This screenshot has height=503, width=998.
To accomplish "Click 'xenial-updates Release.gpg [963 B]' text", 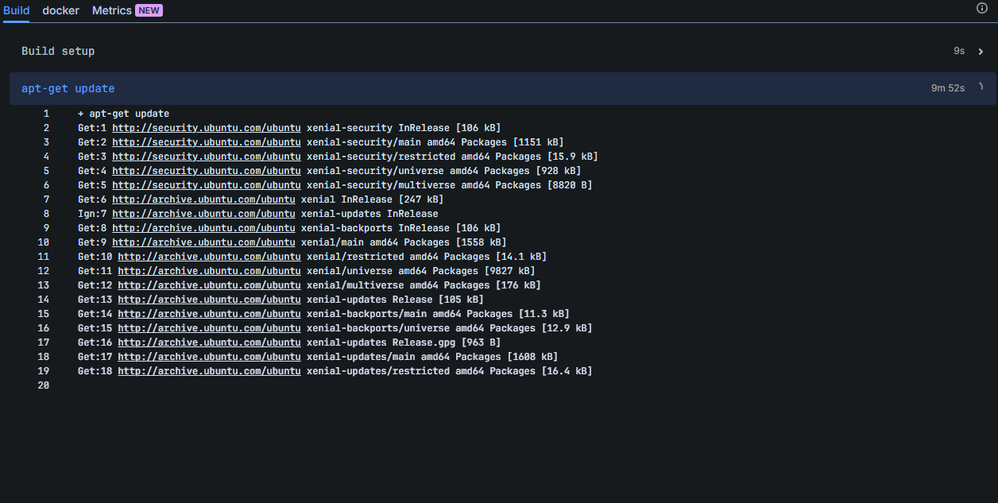I will tap(404, 343).
